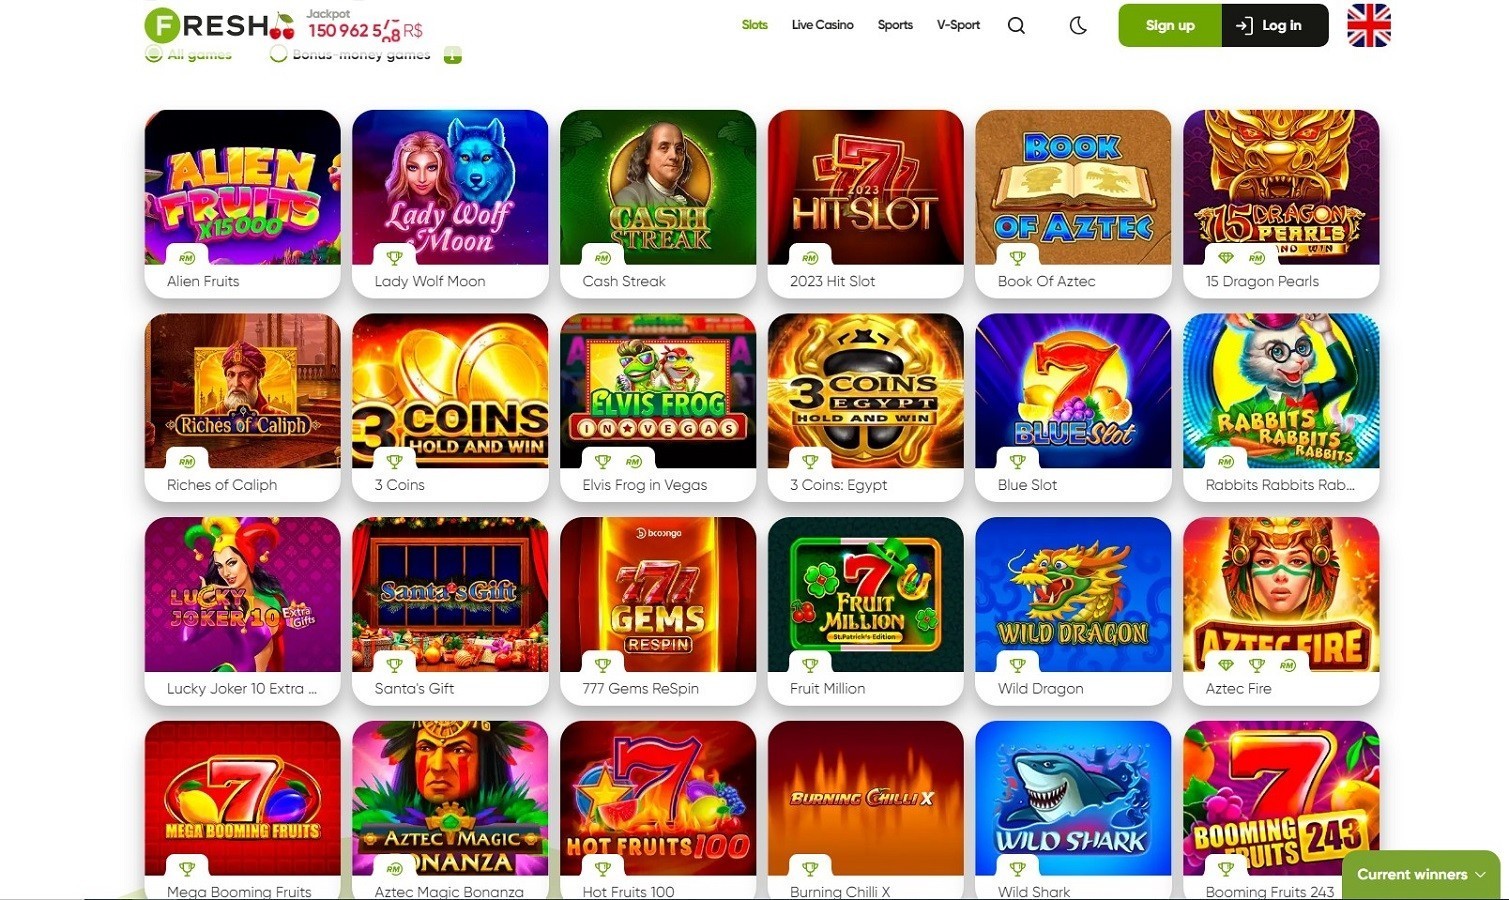
Task: Click the Log in button
Action: pos(1275,25)
